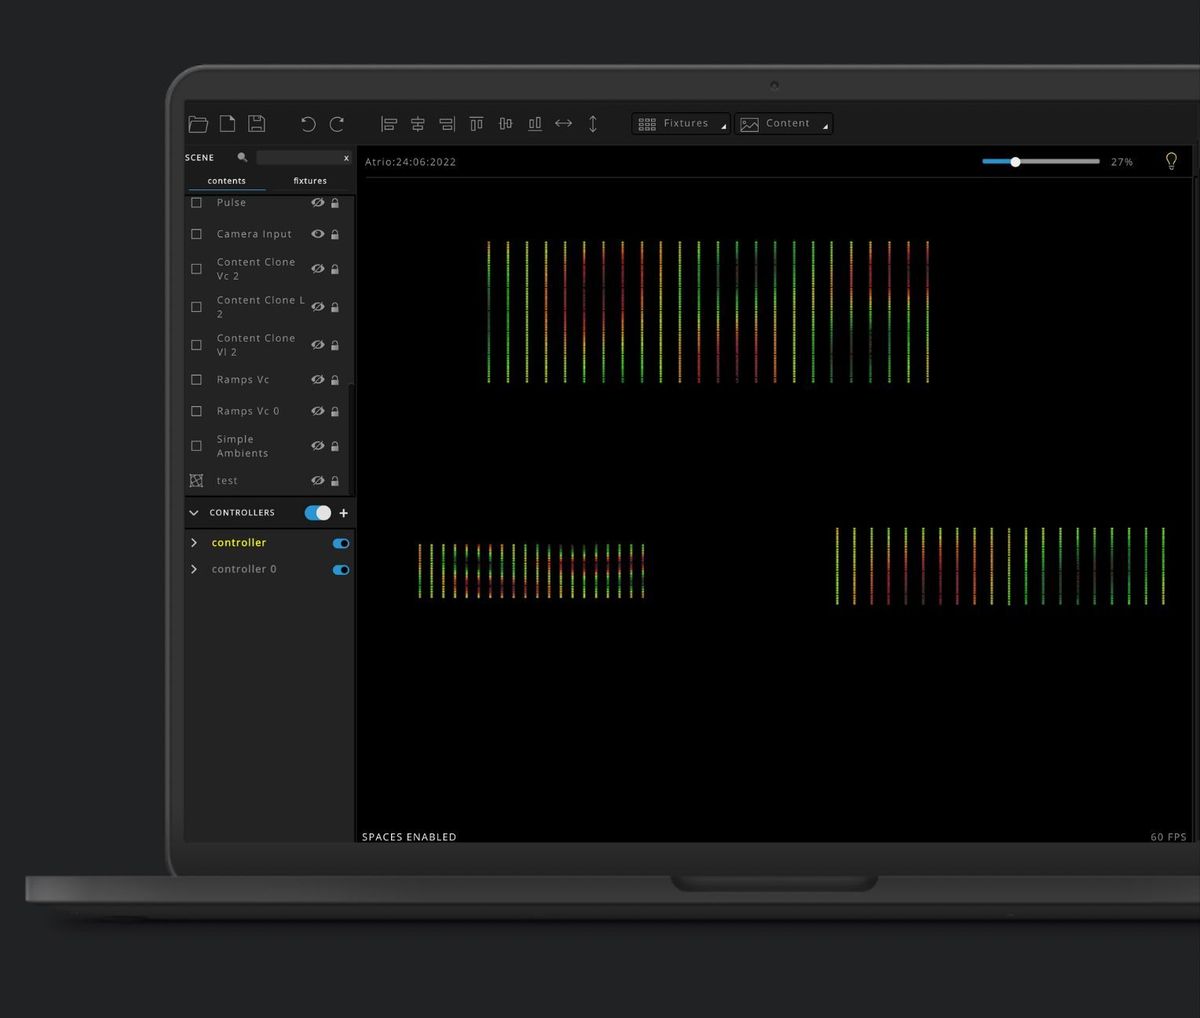
Task: Select the test scene item
Action: pos(227,481)
